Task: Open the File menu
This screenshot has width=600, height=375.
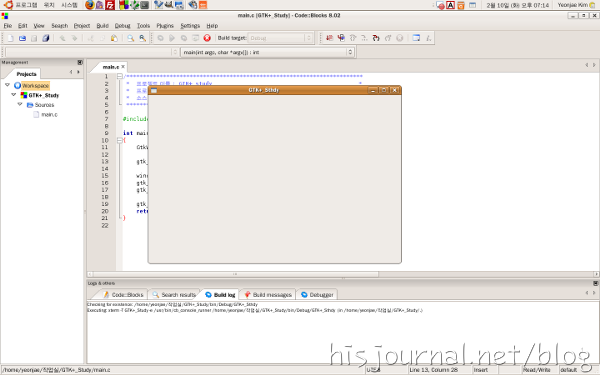Action: pyautogui.click(x=8, y=26)
